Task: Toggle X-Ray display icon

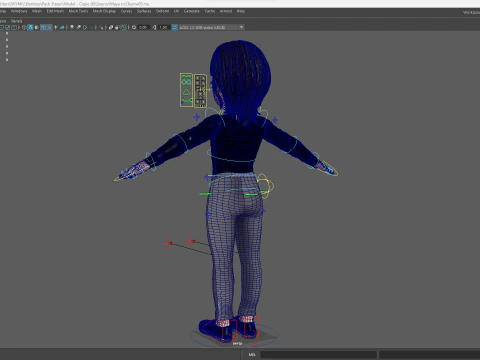Action: (111, 27)
